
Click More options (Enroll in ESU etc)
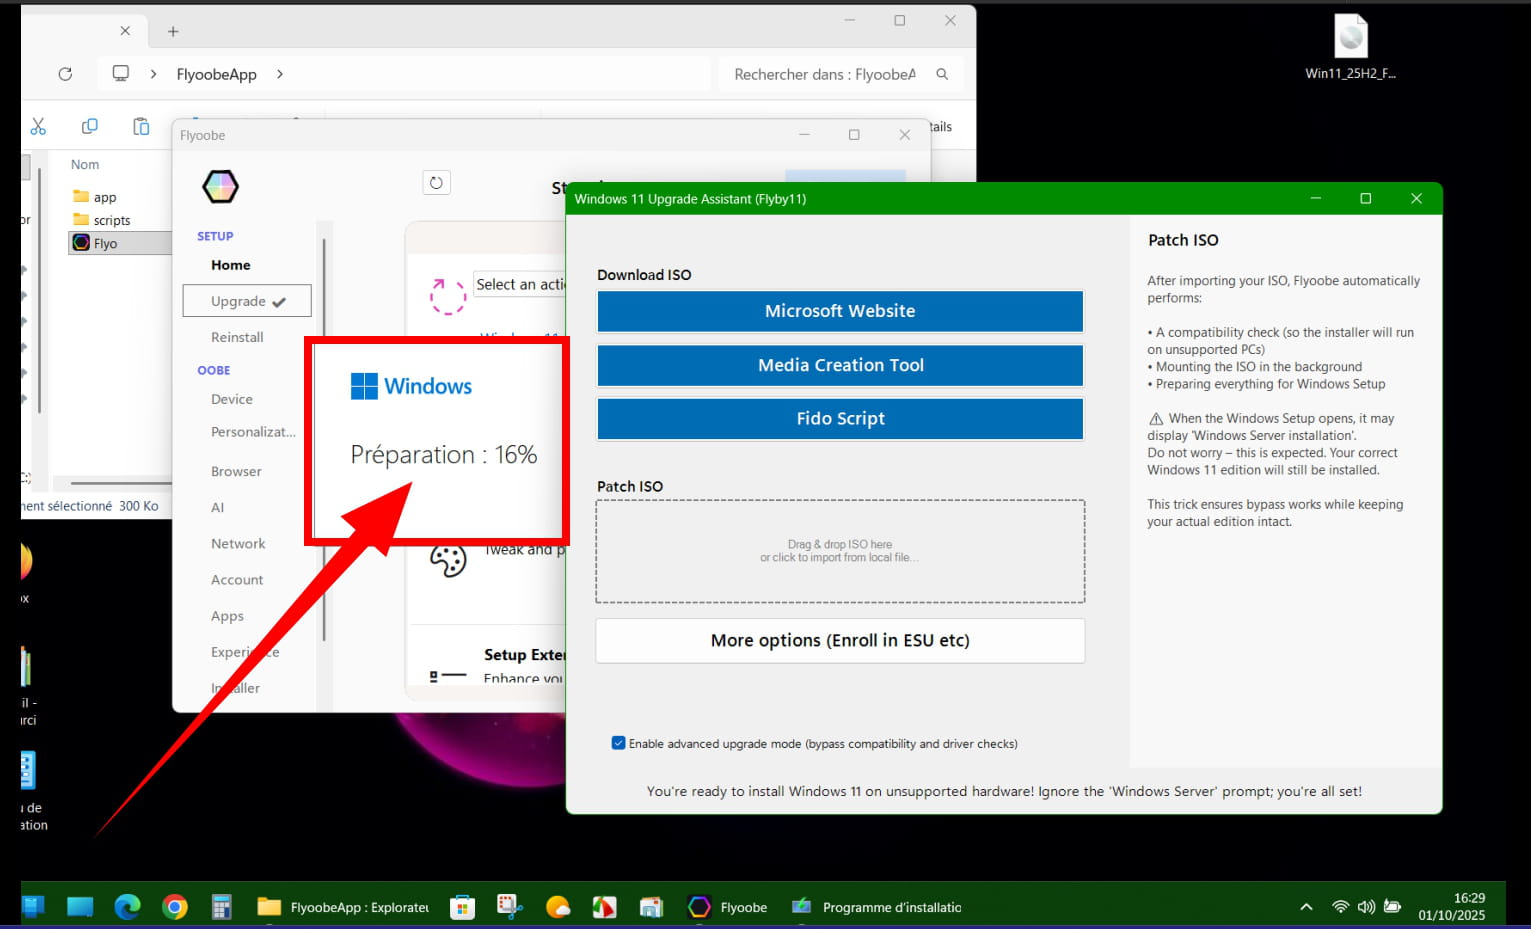pos(839,640)
